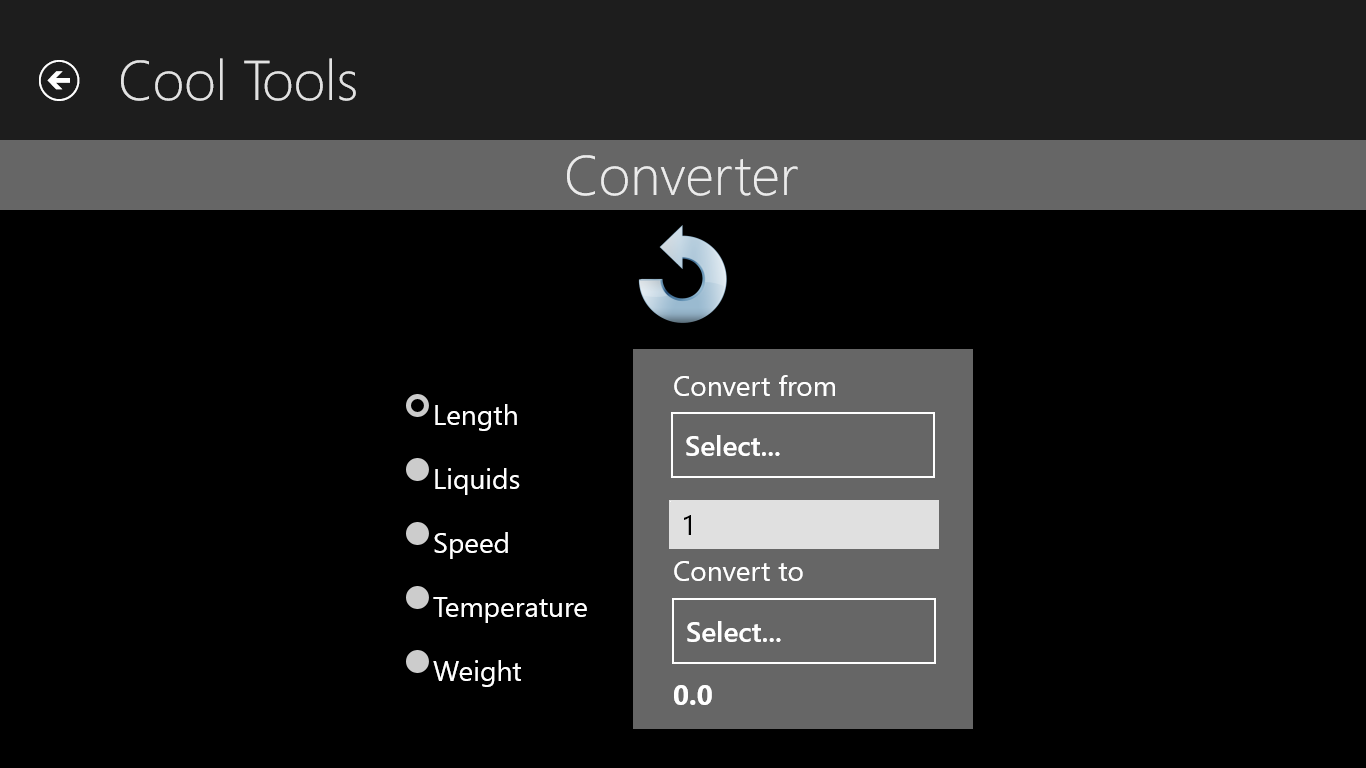Select the Weight radio button circle
Viewport: 1366px width, 768px height.
[x=417, y=662]
